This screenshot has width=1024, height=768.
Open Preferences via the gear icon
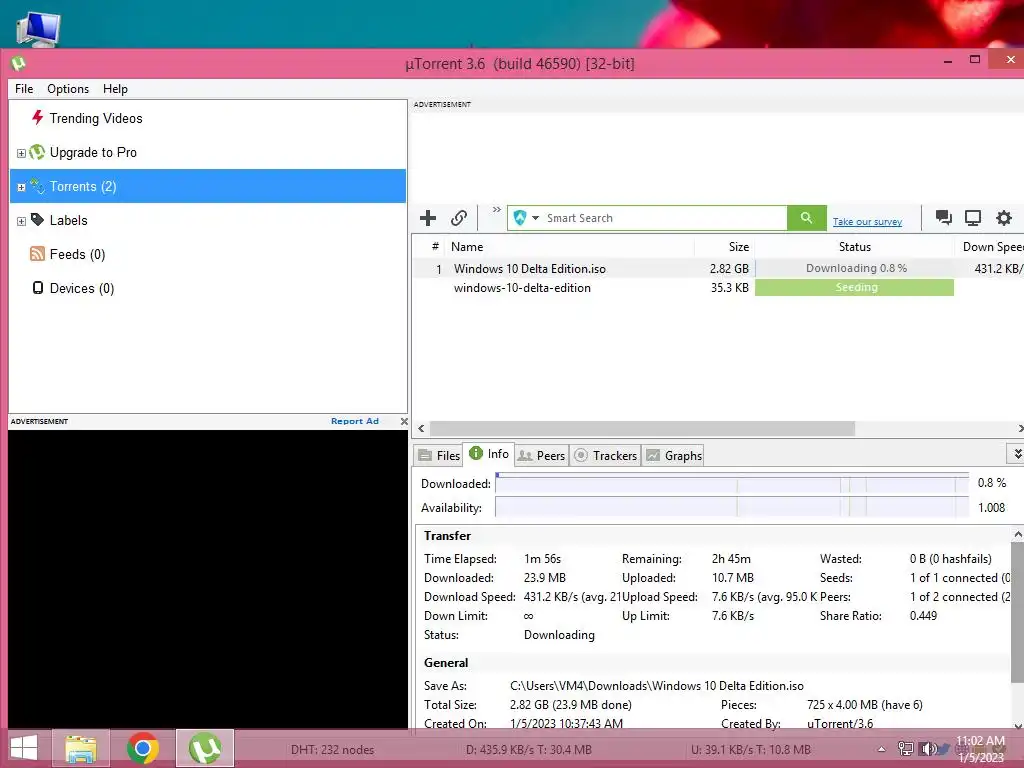[x=1004, y=217]
